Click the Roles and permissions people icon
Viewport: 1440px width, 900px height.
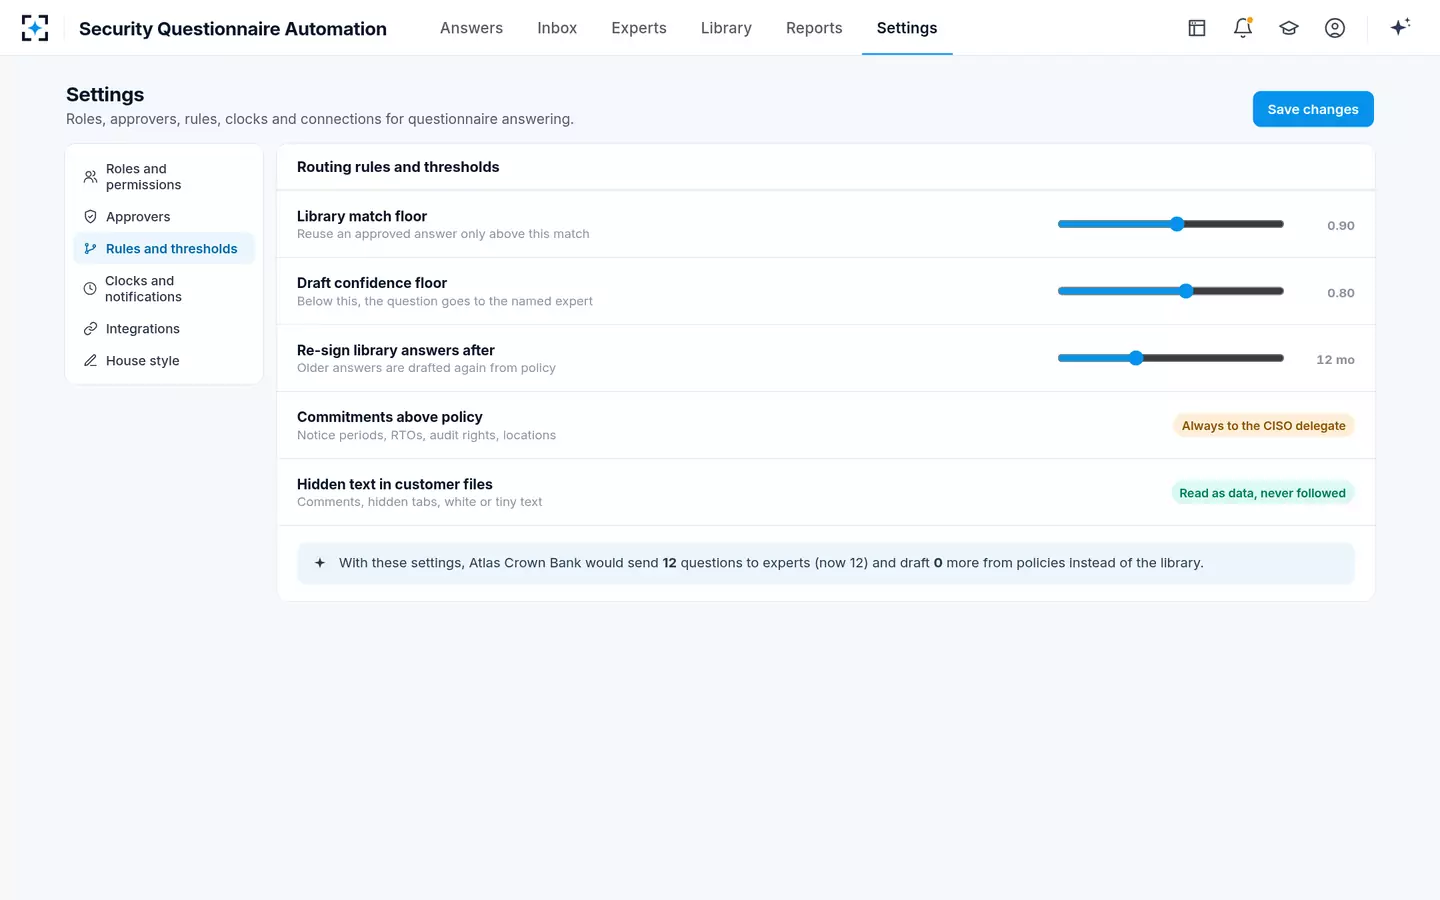click(90, 177)
